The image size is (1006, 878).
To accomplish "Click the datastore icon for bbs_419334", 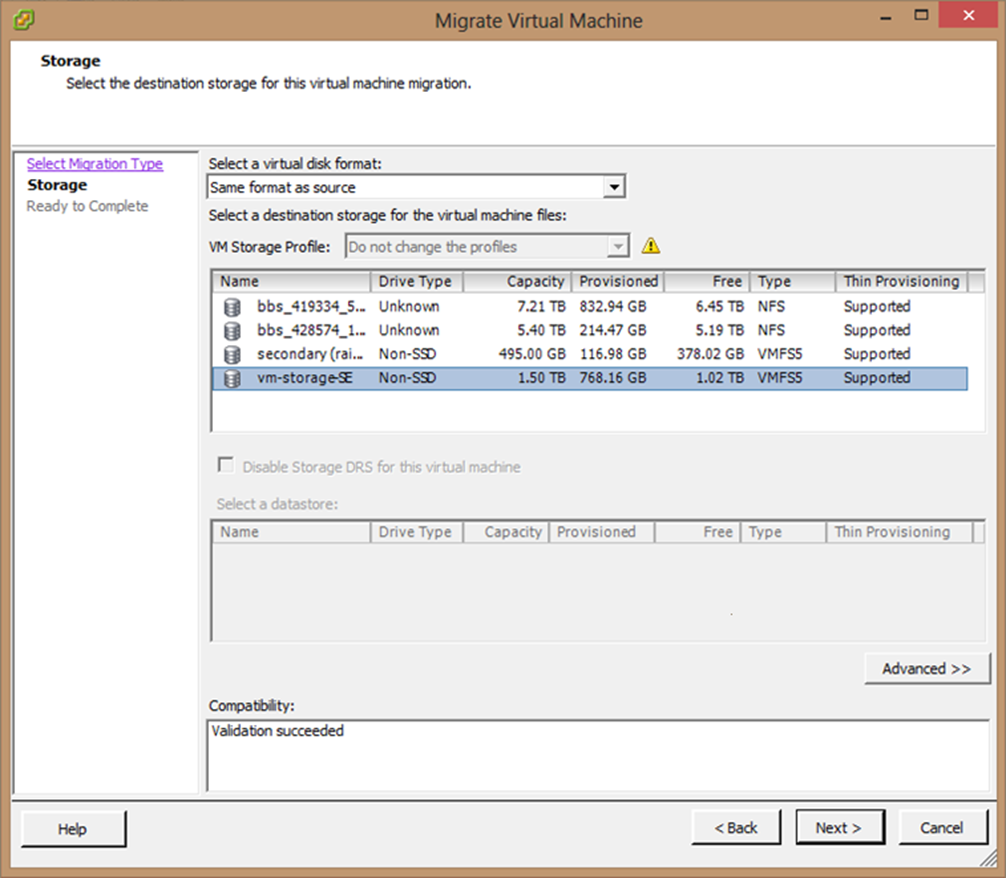I will click(232, 307).
